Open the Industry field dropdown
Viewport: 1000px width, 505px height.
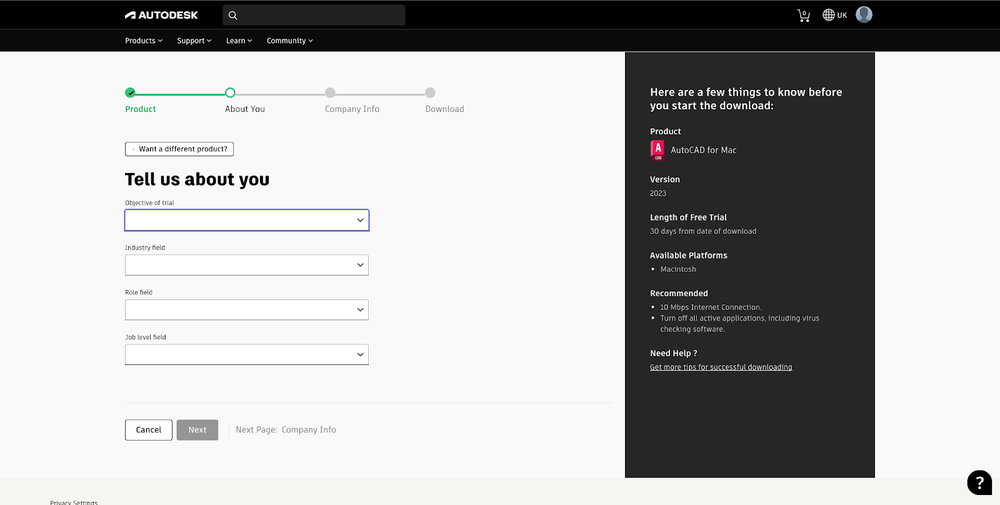click(246, 265)
